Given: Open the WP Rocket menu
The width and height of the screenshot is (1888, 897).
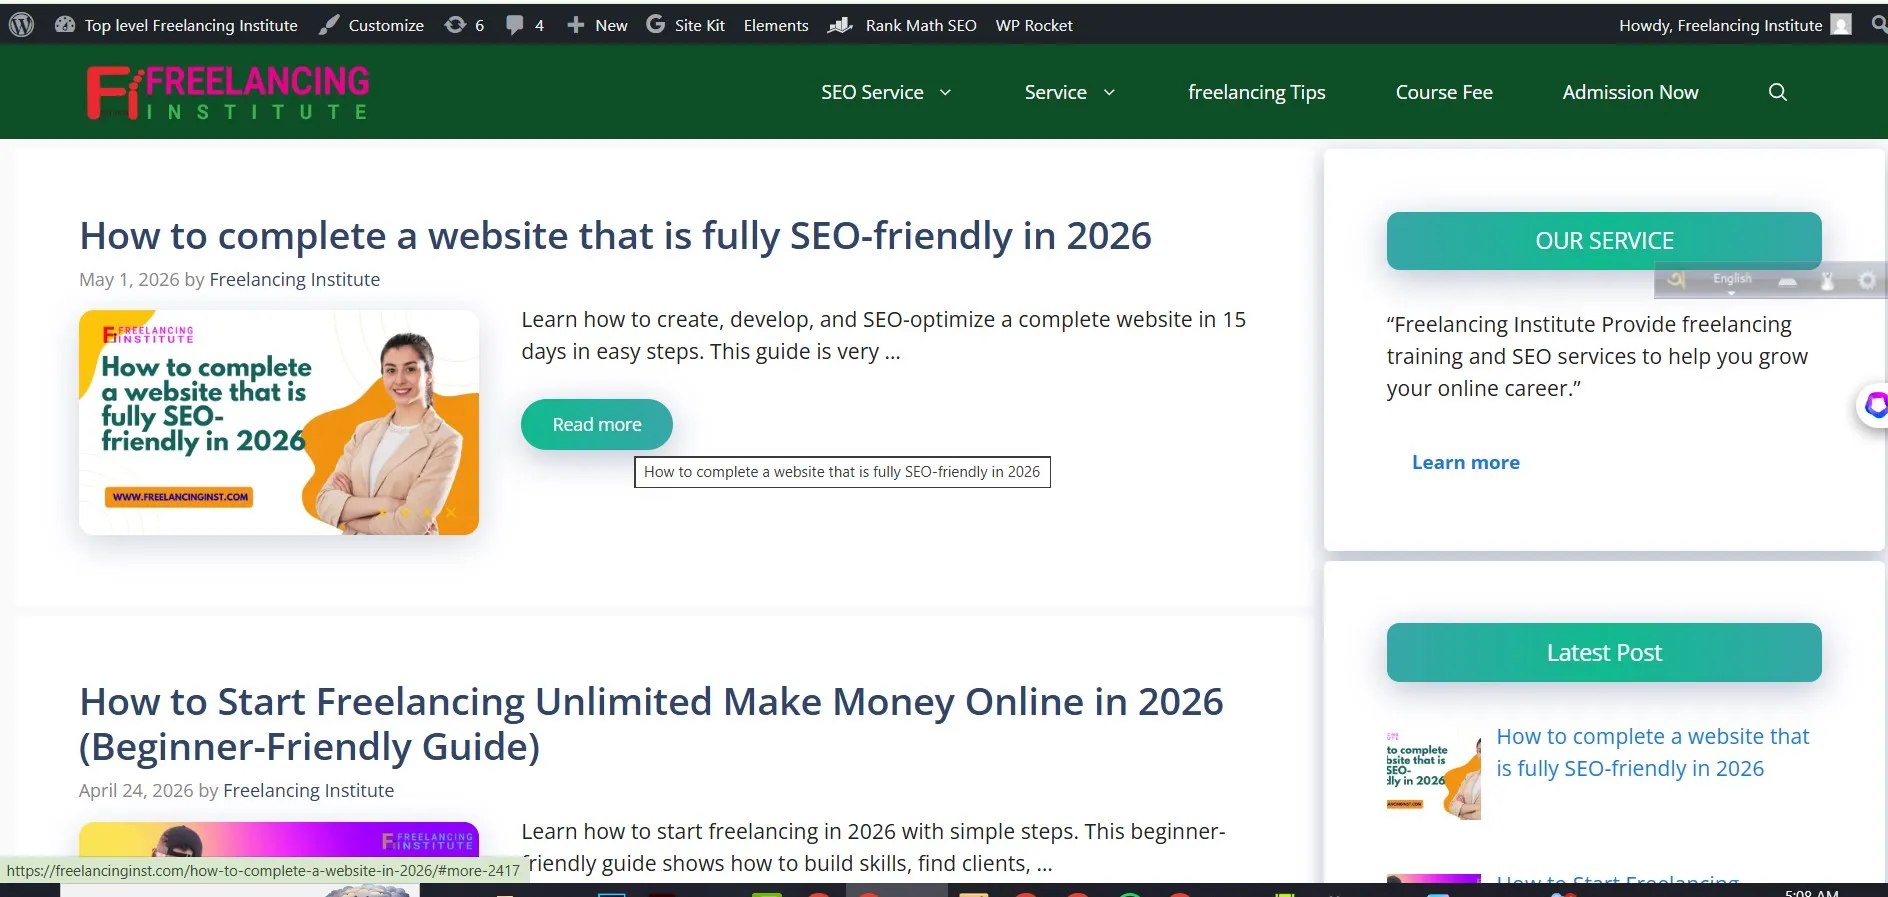Looking at the screenshot, I should click(1034, 25).
